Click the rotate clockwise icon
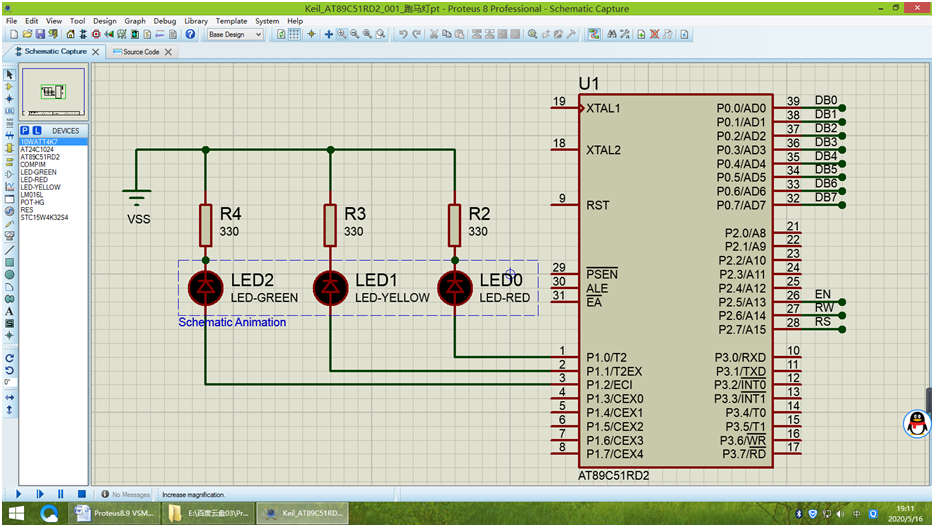This screenshot has height=527, width=934. pos(10,358)
